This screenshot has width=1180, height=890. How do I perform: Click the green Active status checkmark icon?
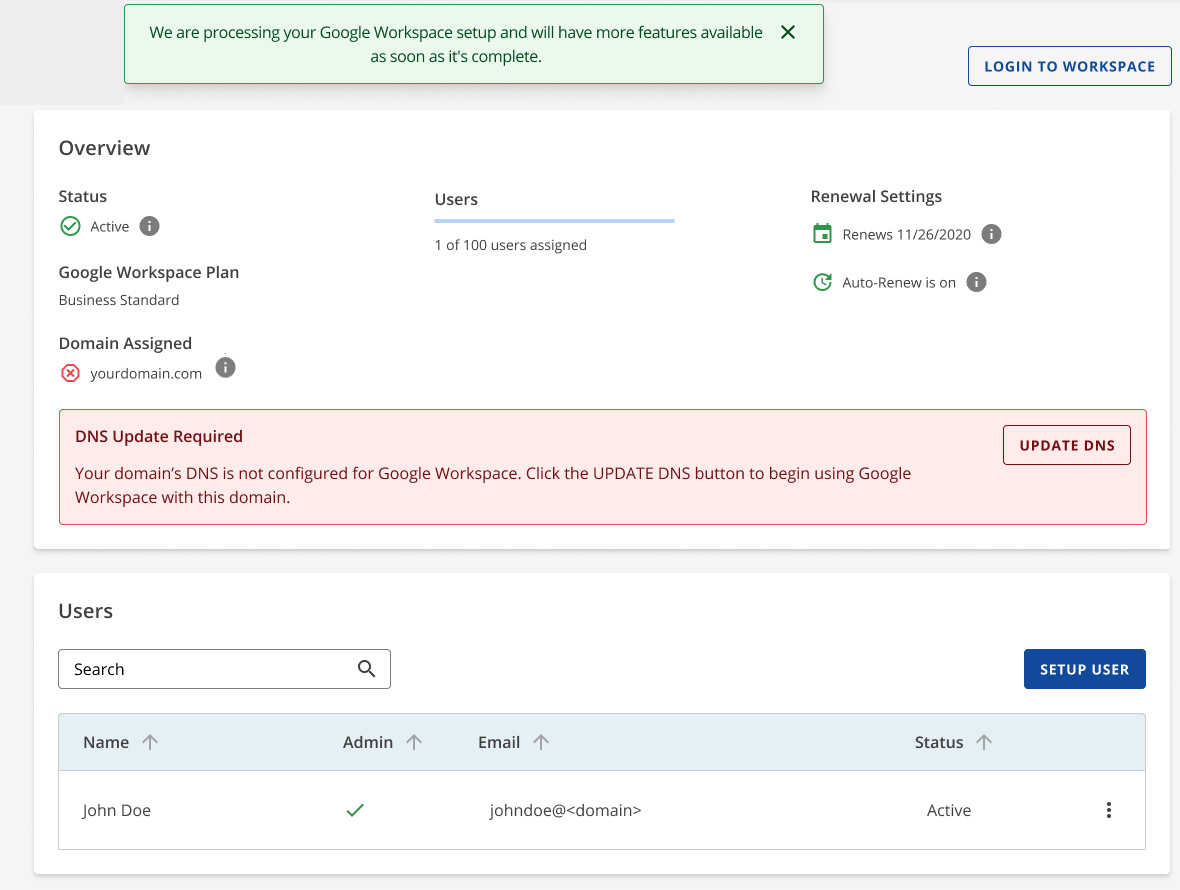pyautogui.click(x=70, y=226)
